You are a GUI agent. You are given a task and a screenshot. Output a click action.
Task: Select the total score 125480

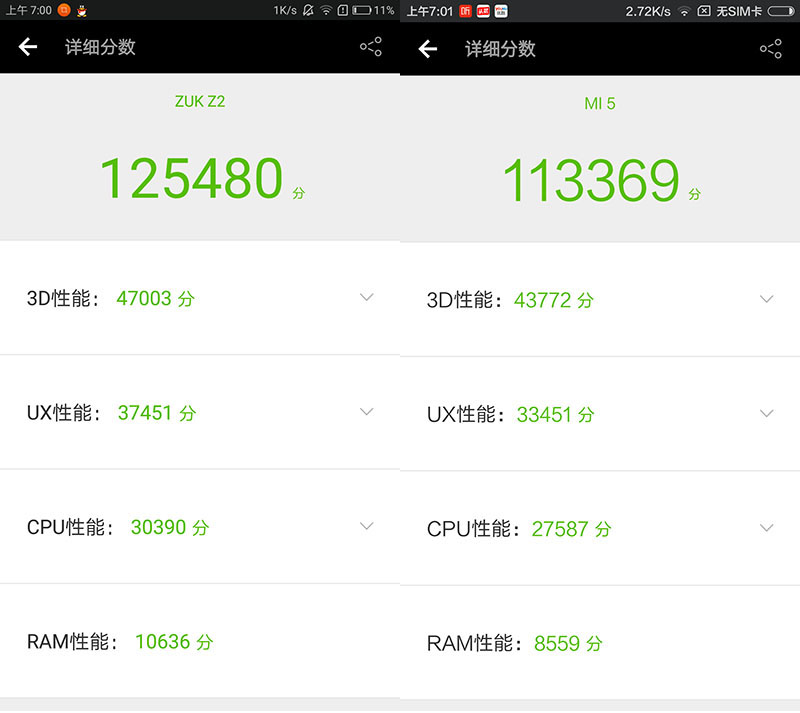tap(191, 178)
